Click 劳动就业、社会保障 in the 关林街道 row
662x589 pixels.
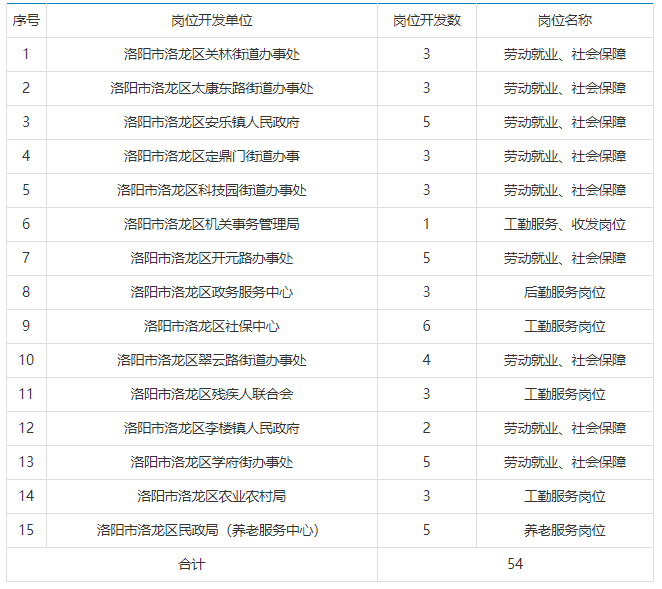[565, 54]
